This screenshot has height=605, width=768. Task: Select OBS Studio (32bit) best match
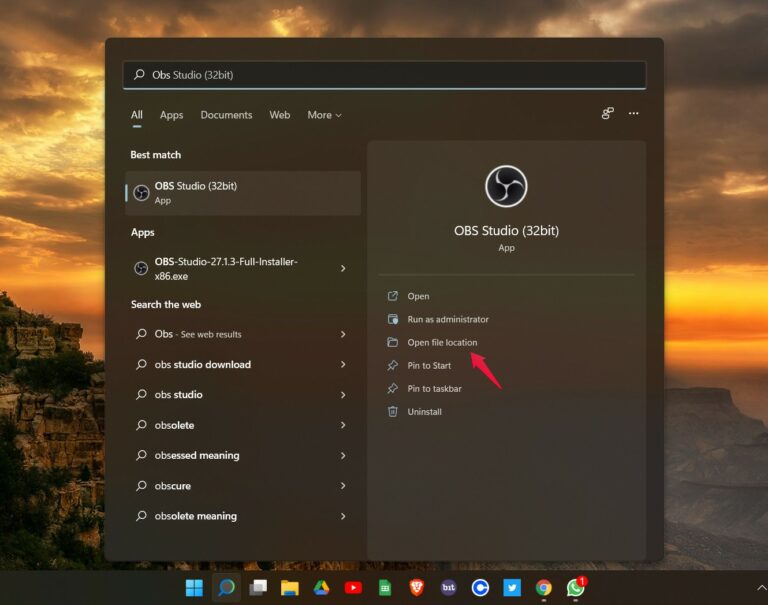pyautogui.click(x=243, y=193)
